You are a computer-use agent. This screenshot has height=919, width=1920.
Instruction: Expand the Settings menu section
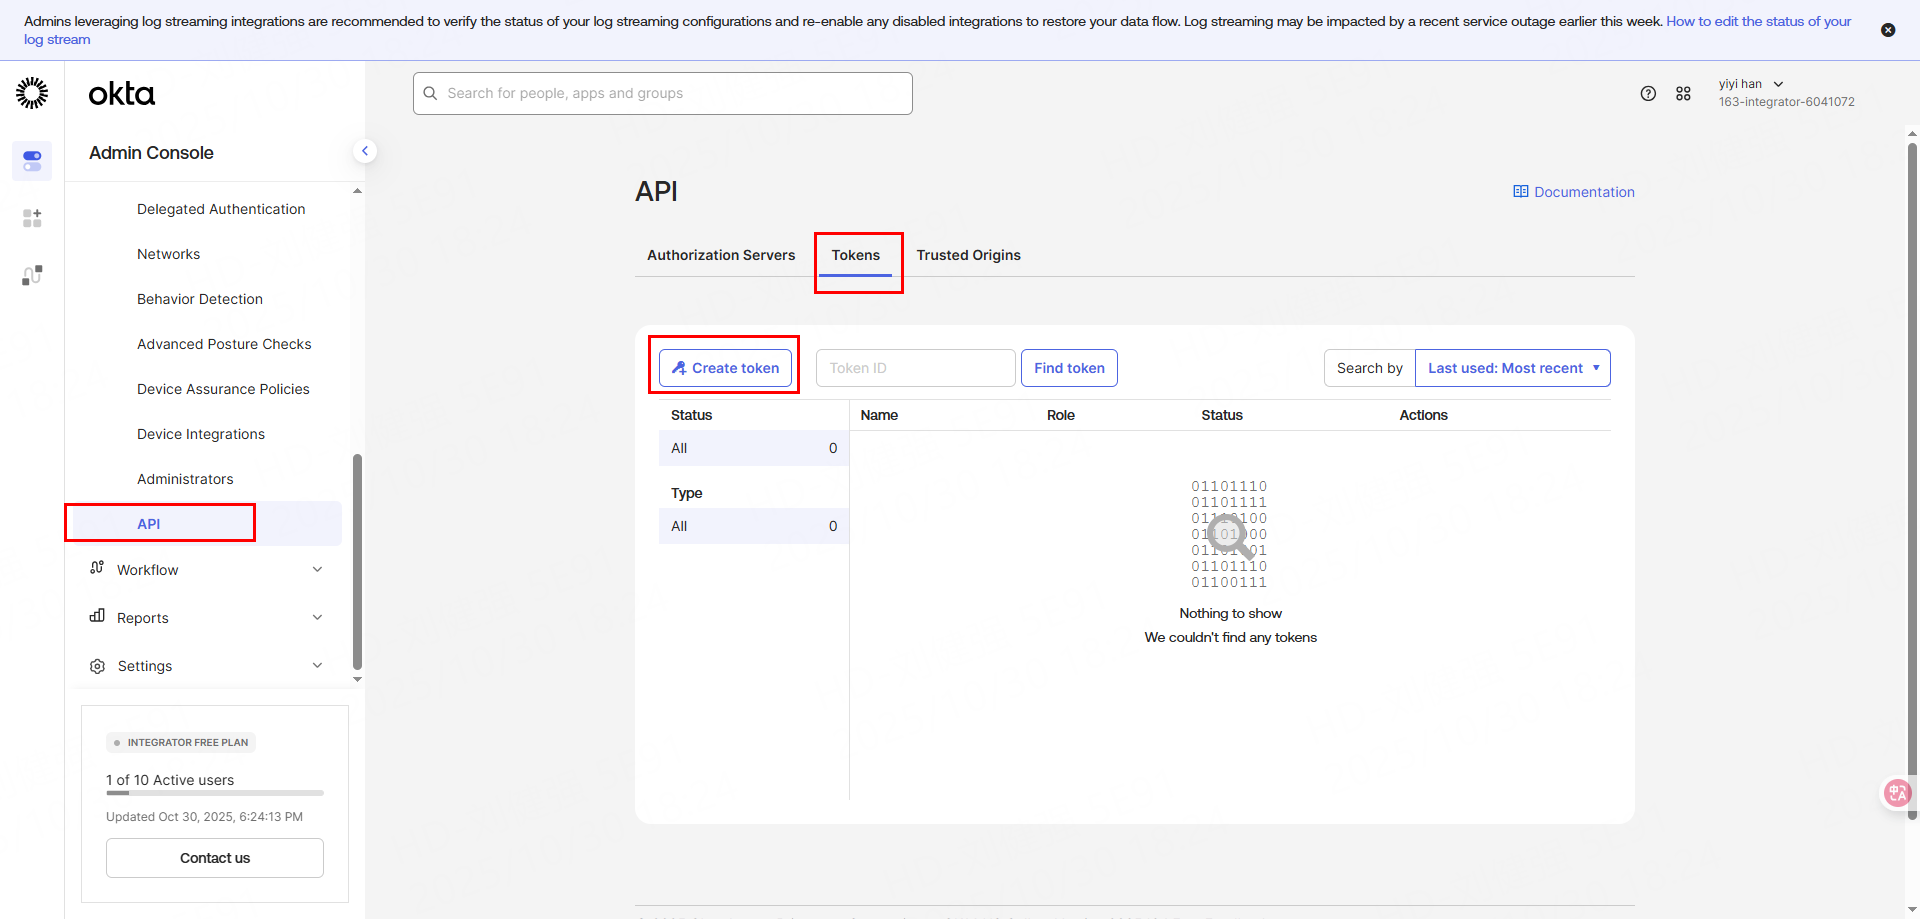coord(205,666)
